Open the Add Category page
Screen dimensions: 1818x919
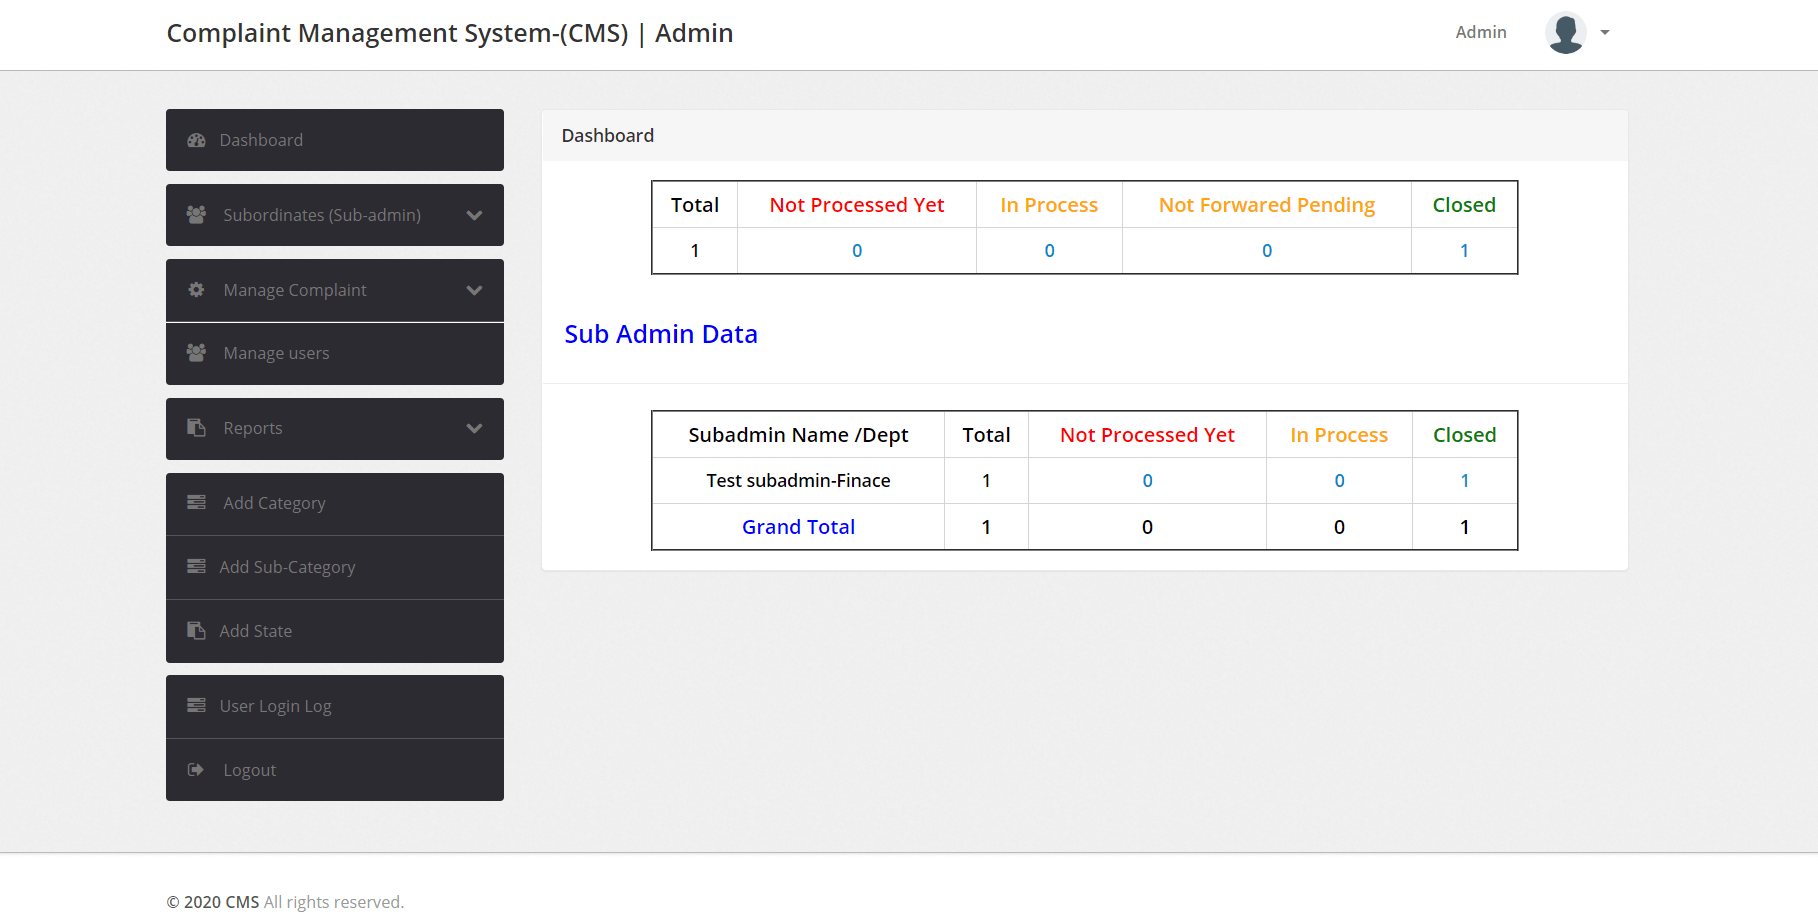point(273,503)
